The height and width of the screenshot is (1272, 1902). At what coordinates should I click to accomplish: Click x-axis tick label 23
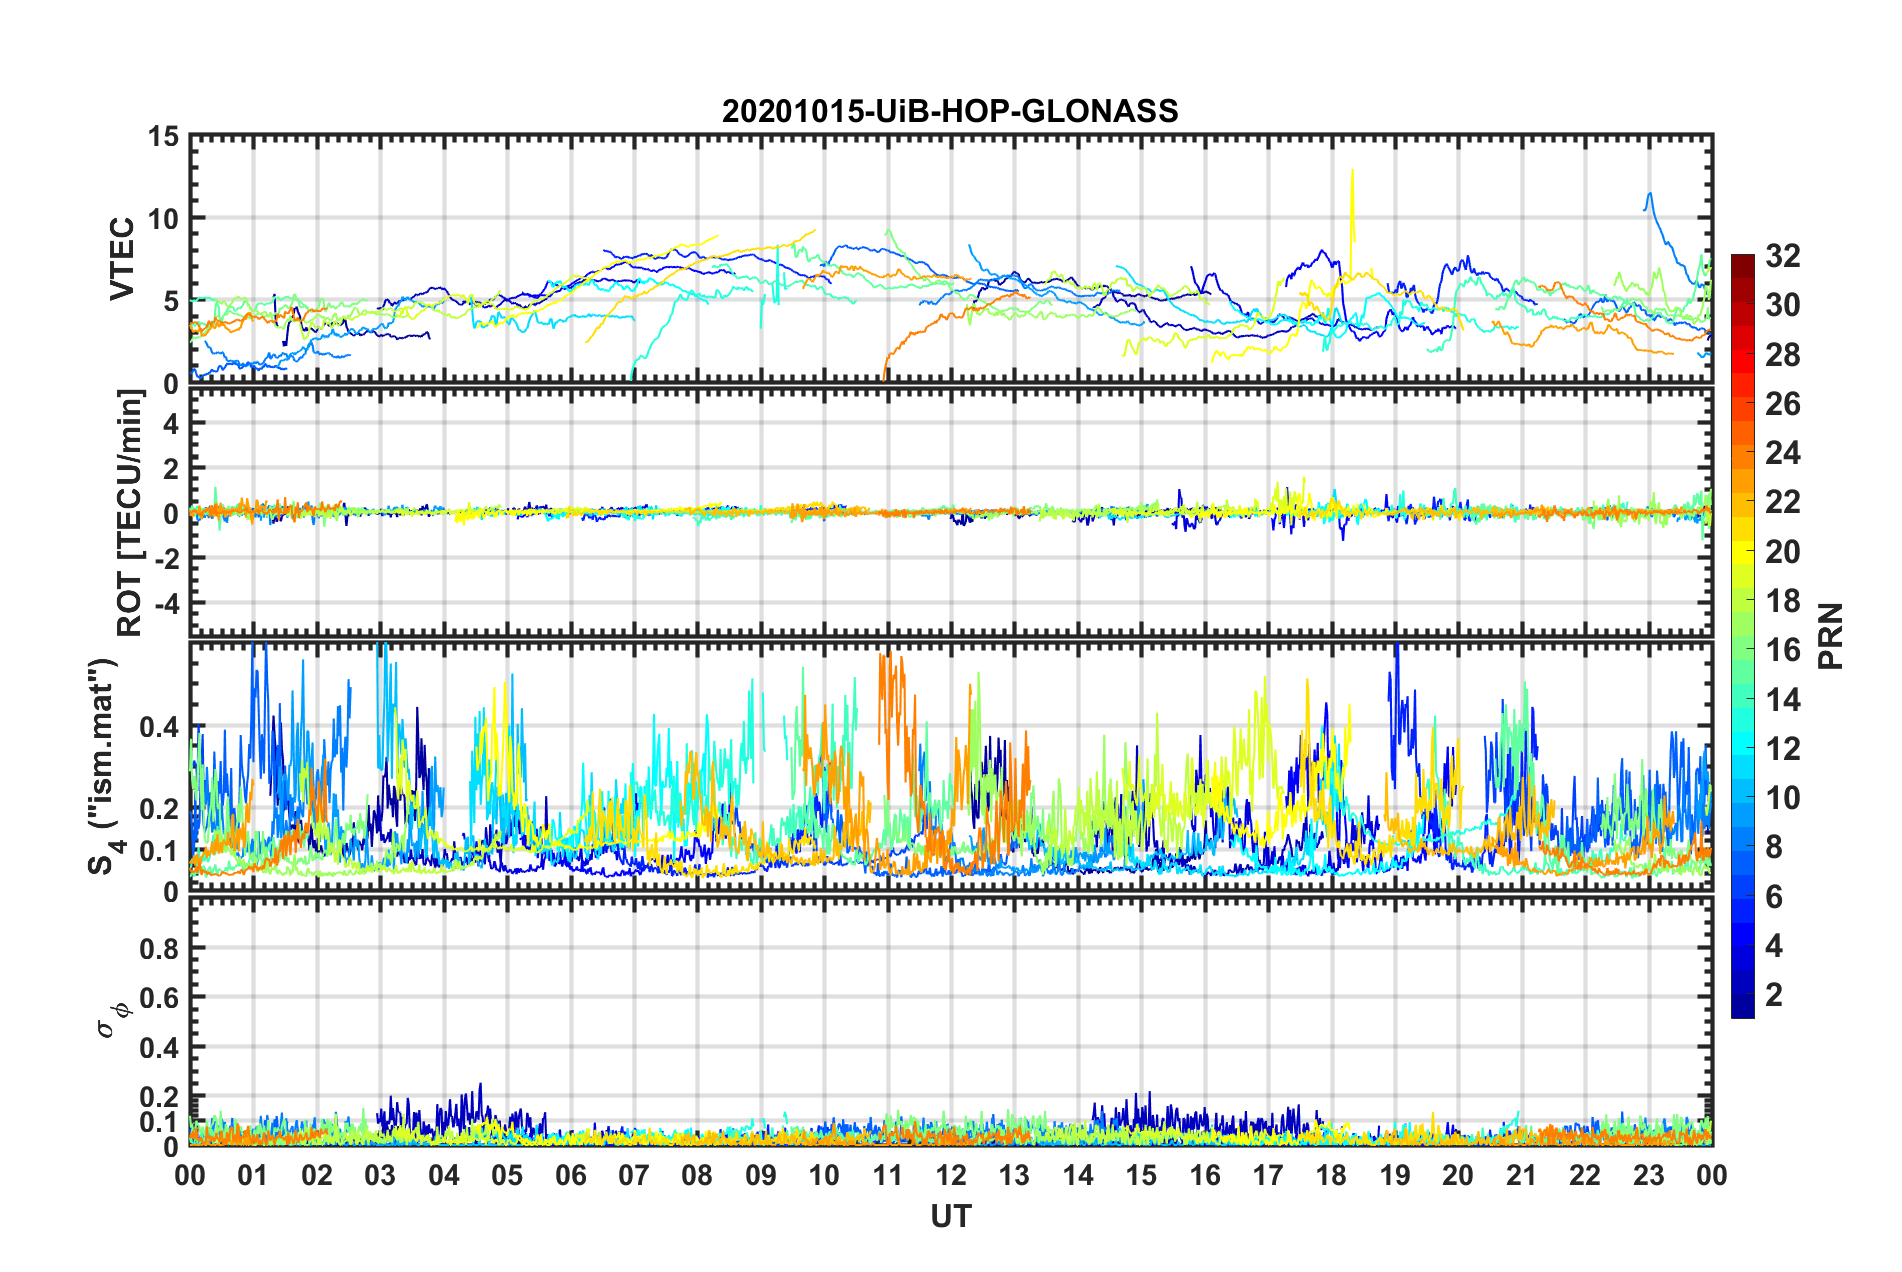point(1649,1175)
